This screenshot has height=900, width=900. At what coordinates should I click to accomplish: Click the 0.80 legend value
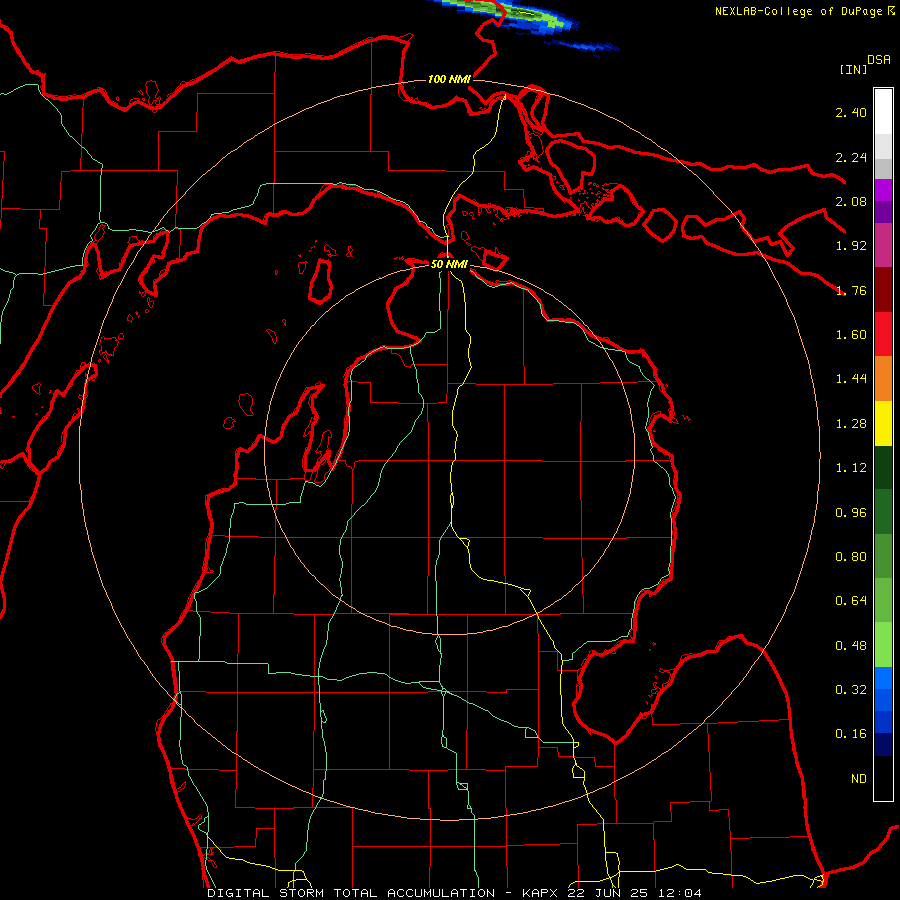[851, 557]
